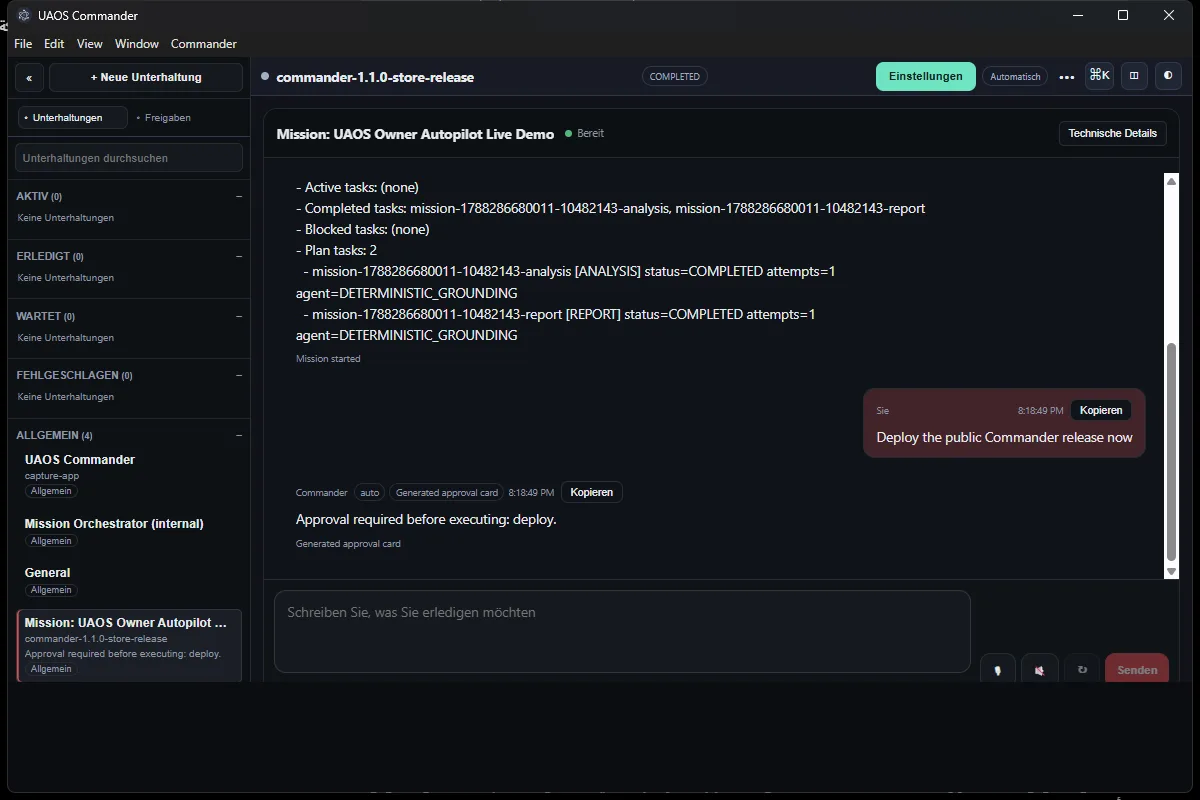Image resolution: width=1200 pixels, height=800 pixels.
Task: Collapse the ALLGEMEIN section
Action: tap(239, 435)
